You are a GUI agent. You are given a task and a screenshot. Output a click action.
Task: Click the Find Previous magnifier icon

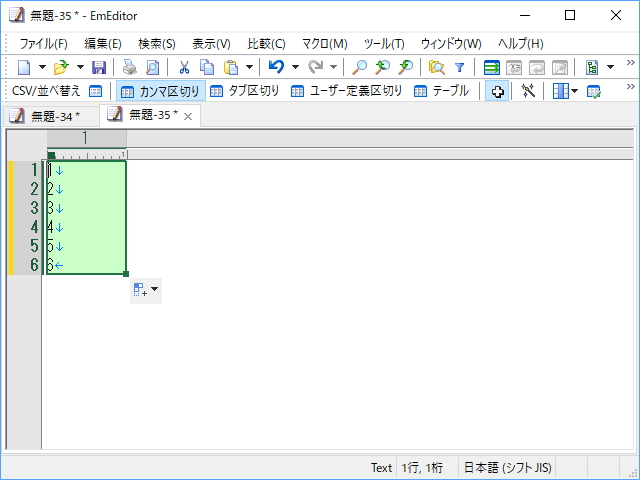point(382,67)
